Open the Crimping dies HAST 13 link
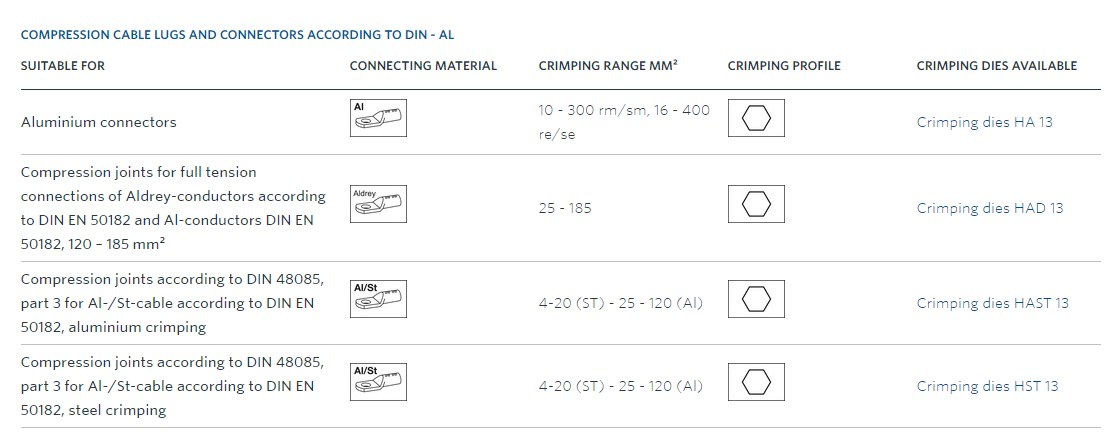1117x434 pixels. pos(992,303)
